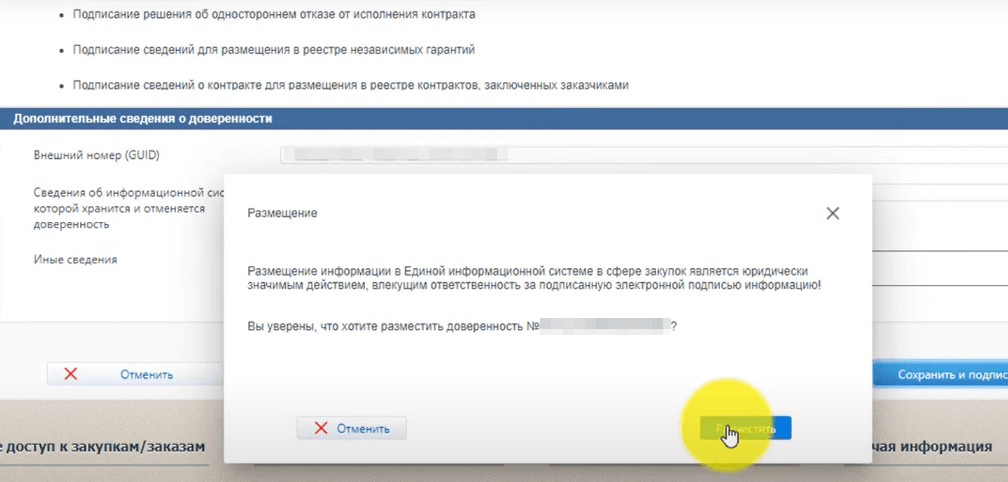Click the bullet about реестре контрактов, заключенных заказчиками
The image size is (1008, 482).
pos(350,84)
